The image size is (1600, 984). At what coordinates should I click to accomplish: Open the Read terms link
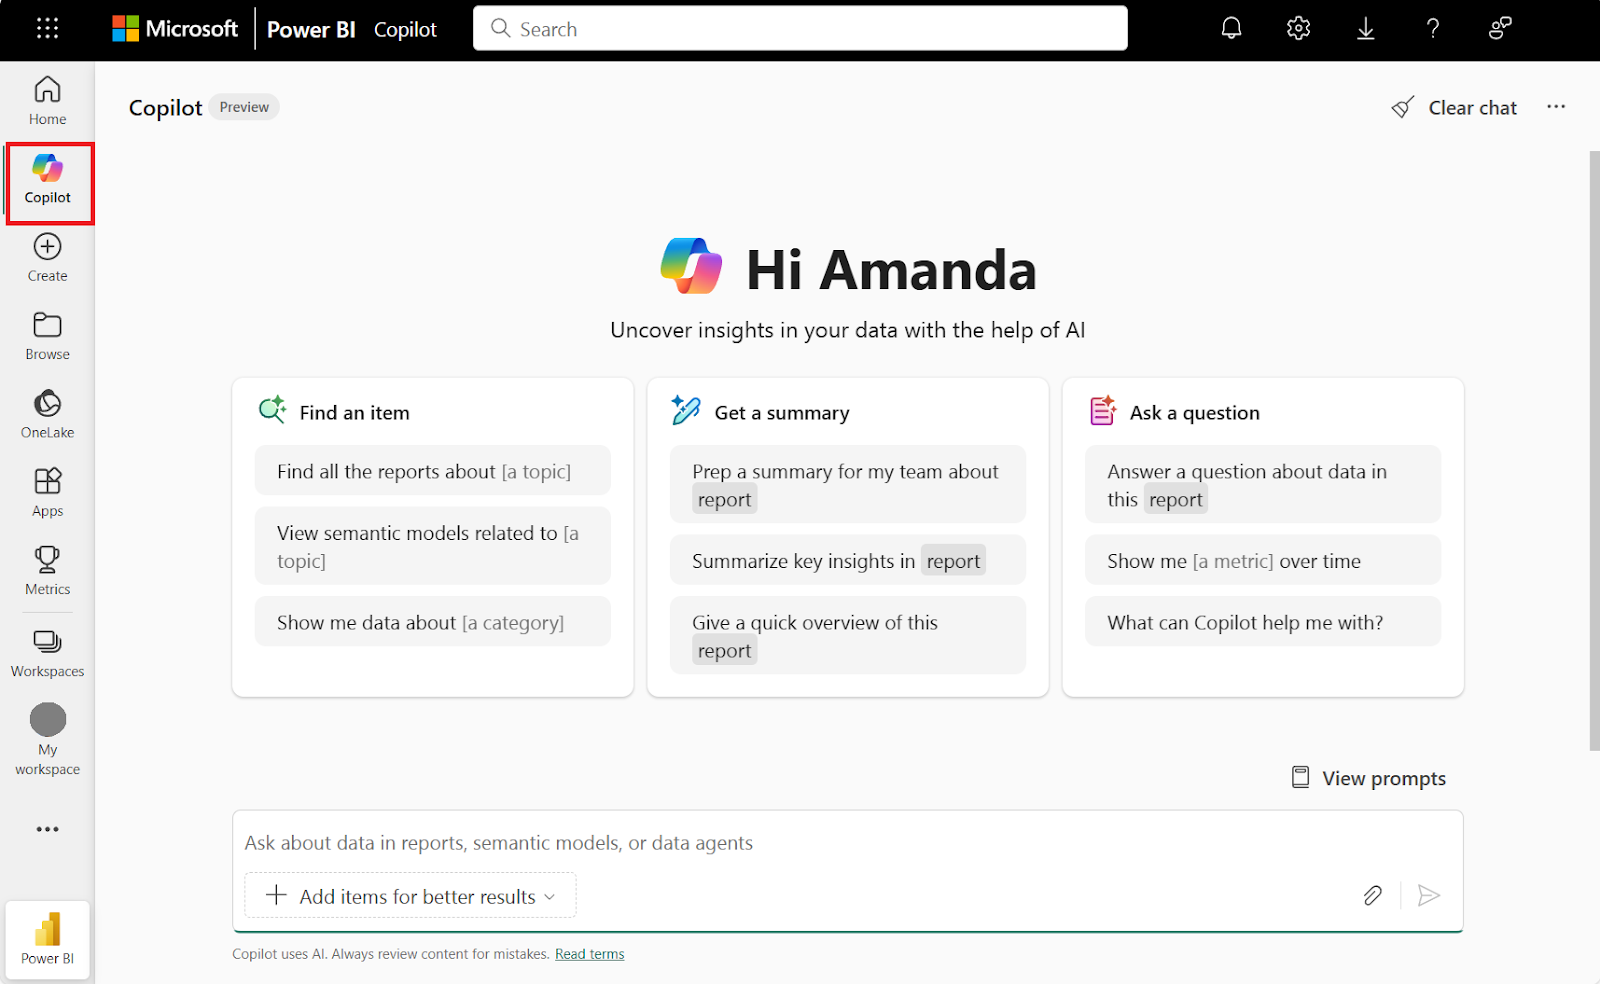[x=589, y=953]
